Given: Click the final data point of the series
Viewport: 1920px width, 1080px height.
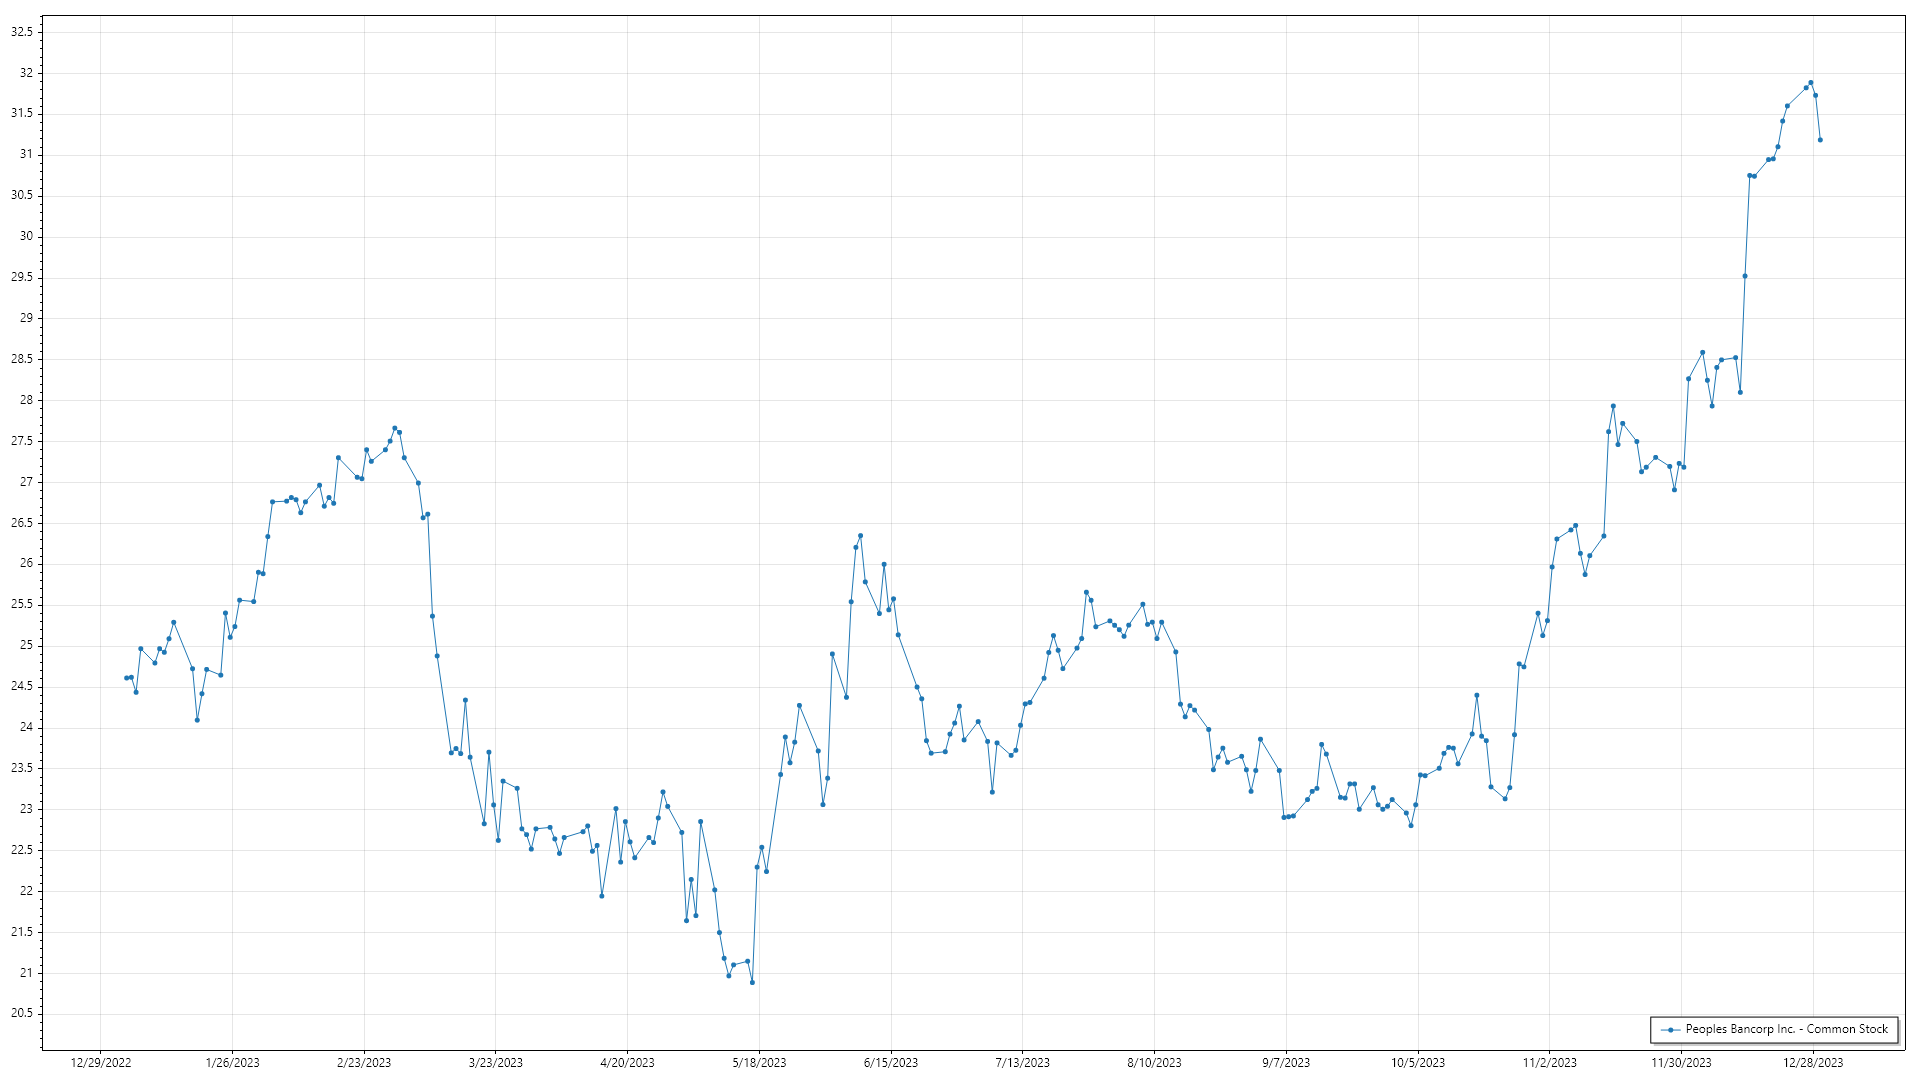Looking at the screenshot, I should tap(1820, 140).
